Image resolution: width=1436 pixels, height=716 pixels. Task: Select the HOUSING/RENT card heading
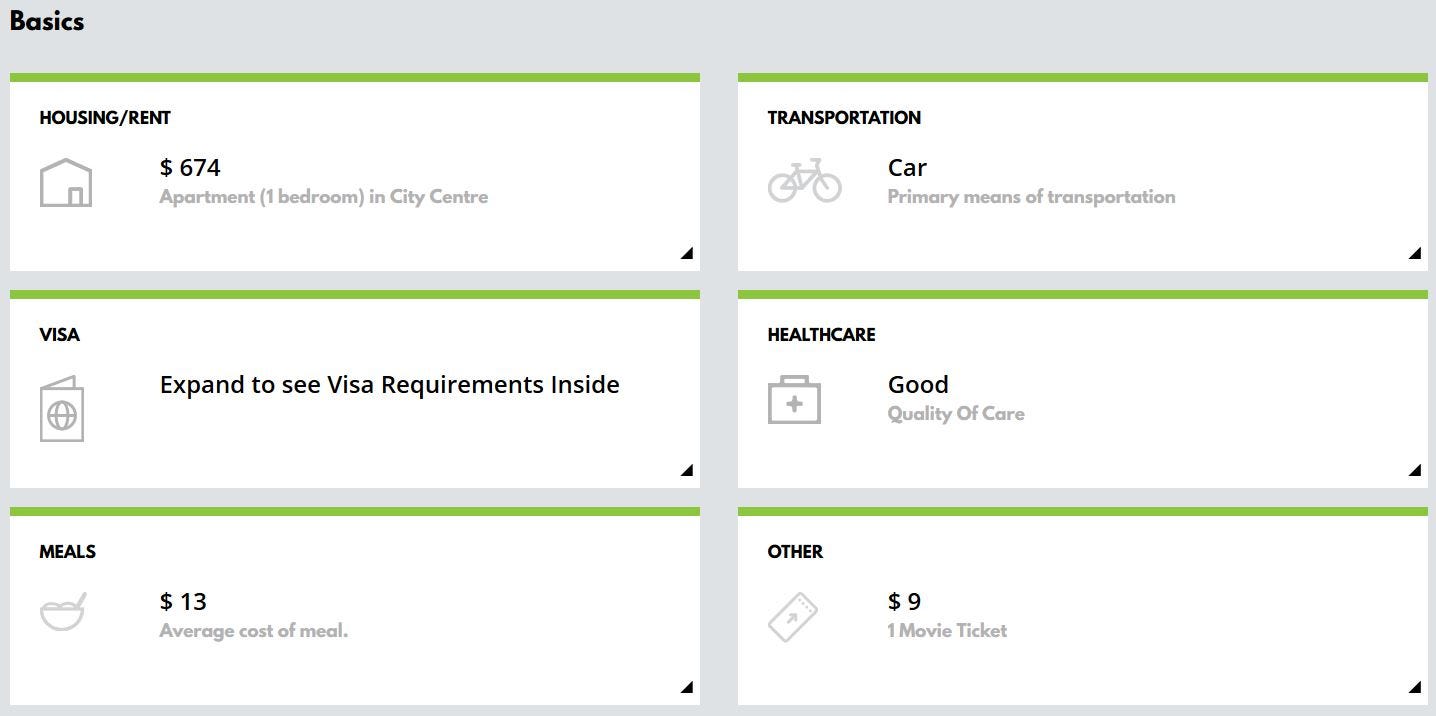click(105, 118)
